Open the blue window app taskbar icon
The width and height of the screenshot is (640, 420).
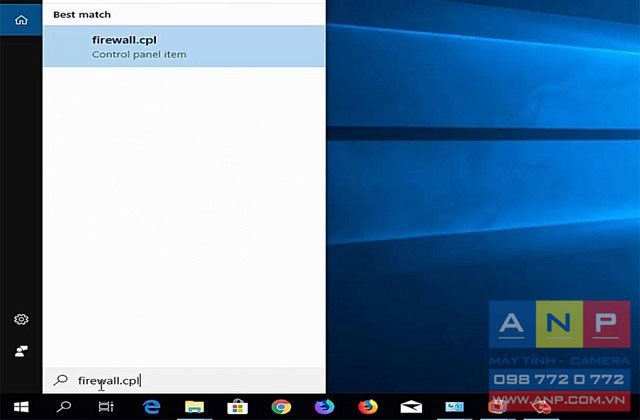coord(454,407)
